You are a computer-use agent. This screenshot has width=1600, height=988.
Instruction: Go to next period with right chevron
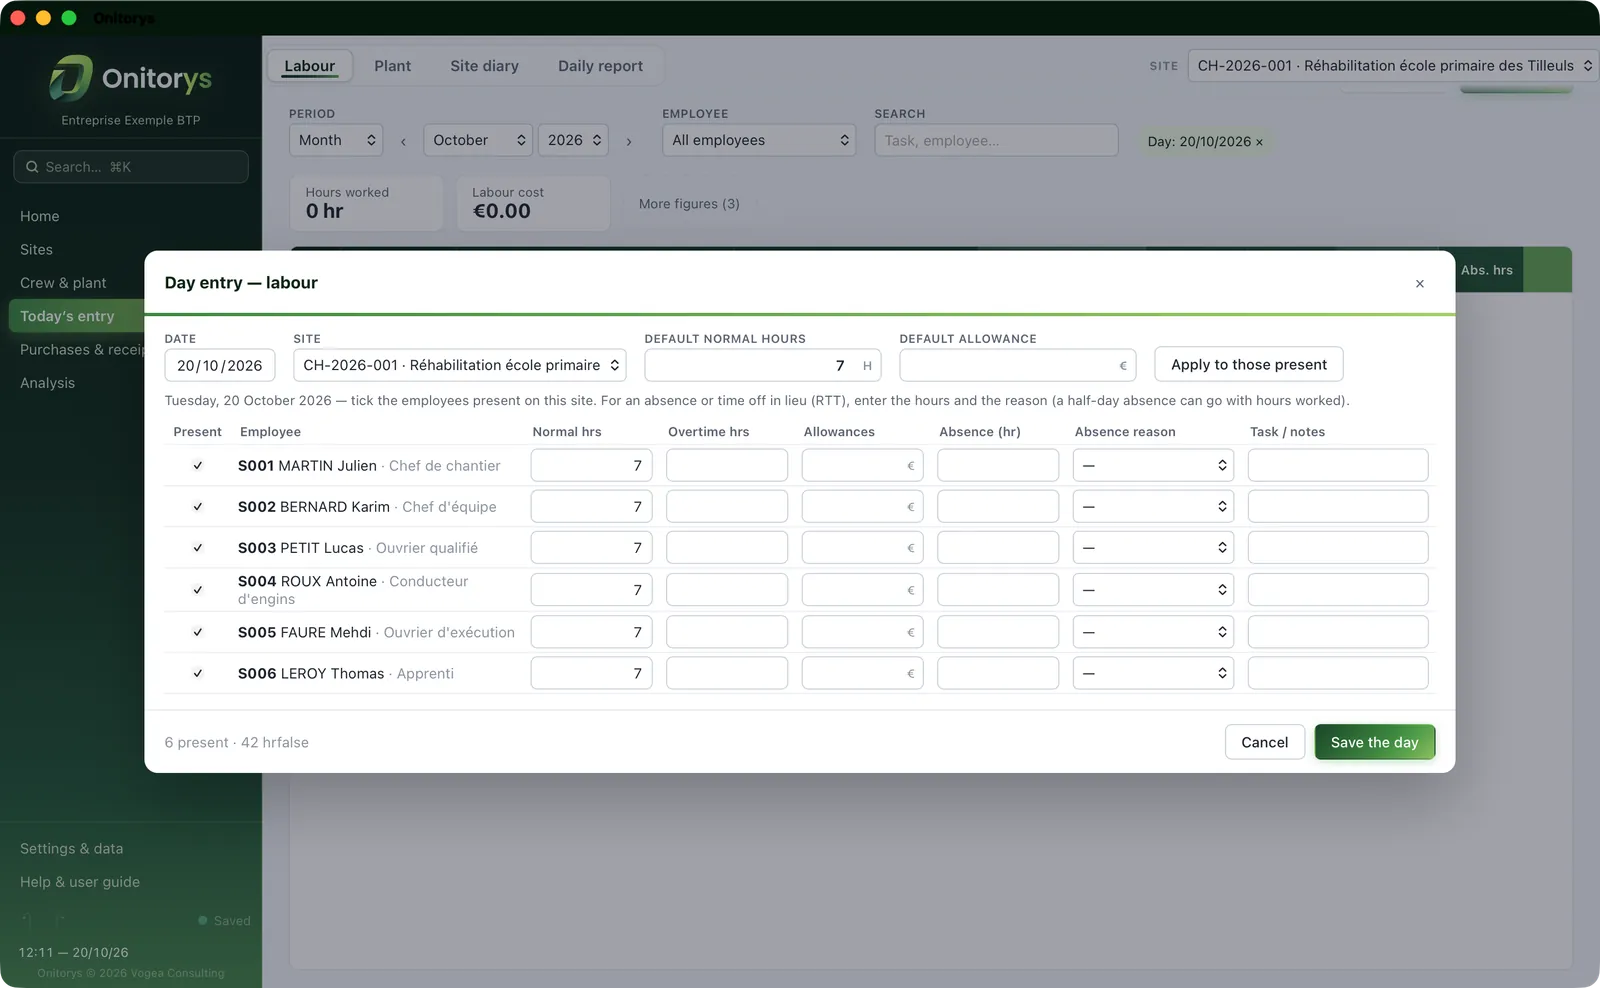pos(629,142)
